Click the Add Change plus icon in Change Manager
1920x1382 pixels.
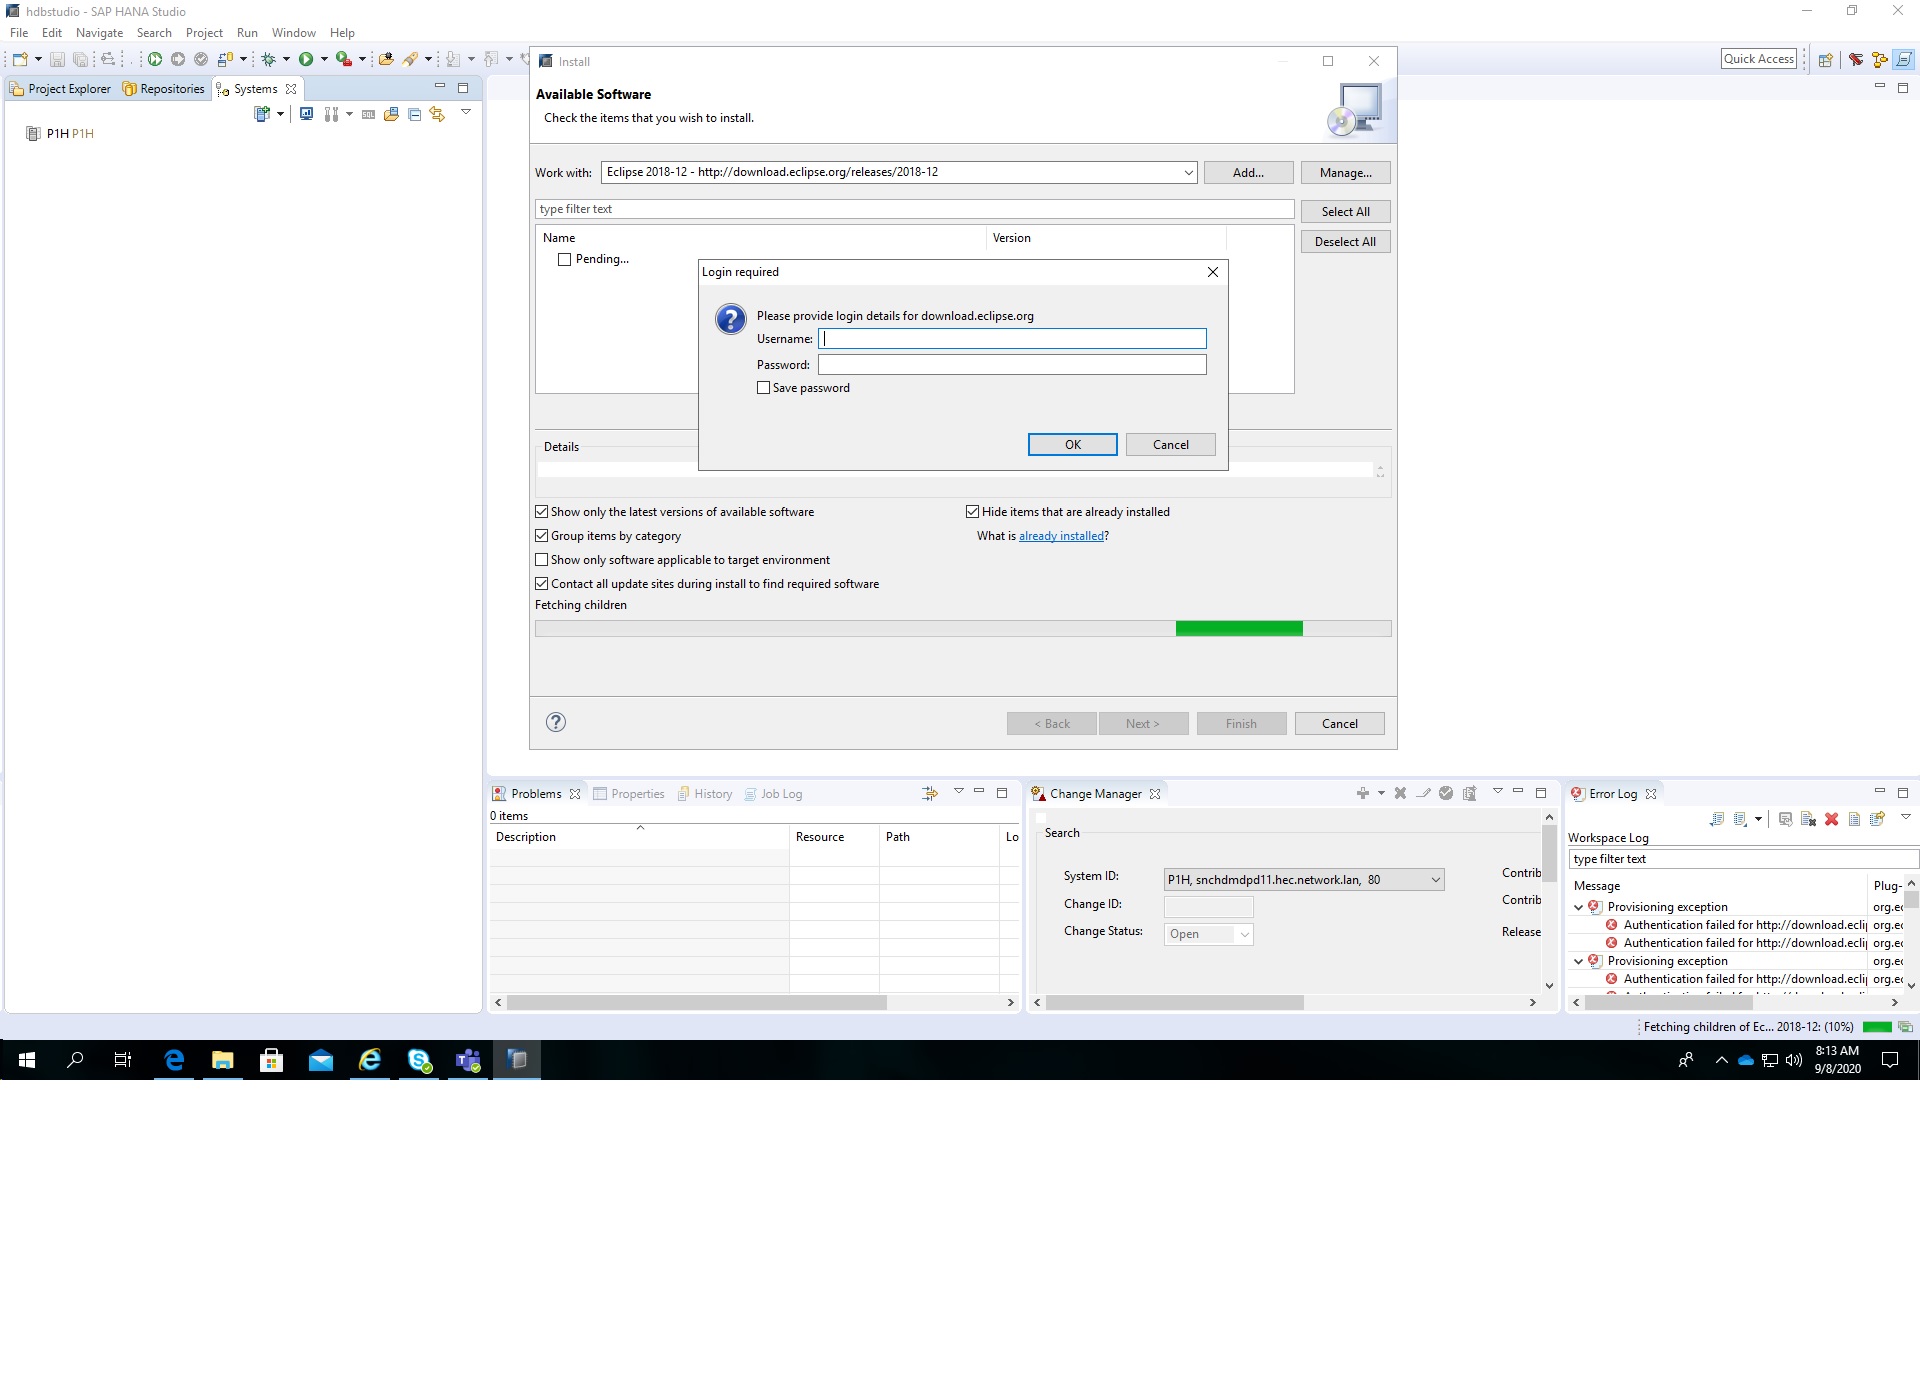pos(1362,793)
